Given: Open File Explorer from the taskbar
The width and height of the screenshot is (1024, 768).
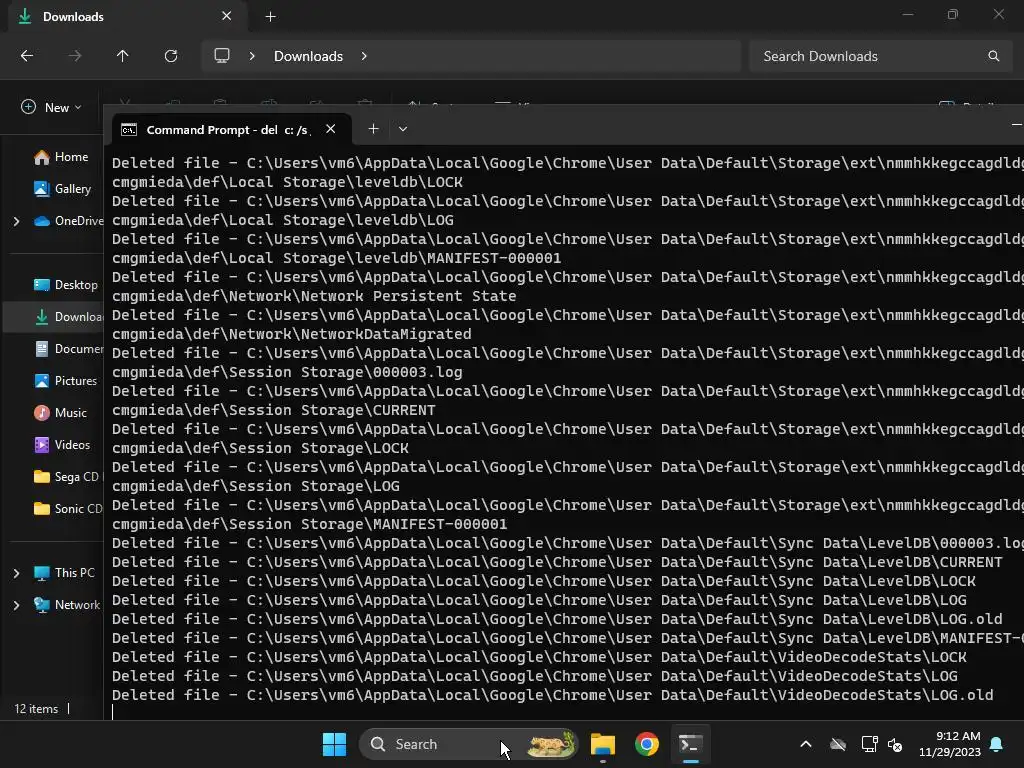Looking at the screenshot, I should (603, 744).
